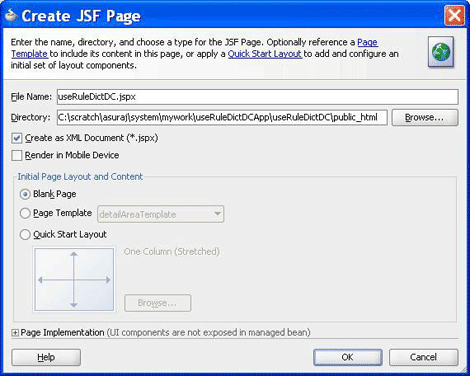Open the detailAreaTemplate dropdown
Screen dimensions: 470x376
[x=160, y=214]
